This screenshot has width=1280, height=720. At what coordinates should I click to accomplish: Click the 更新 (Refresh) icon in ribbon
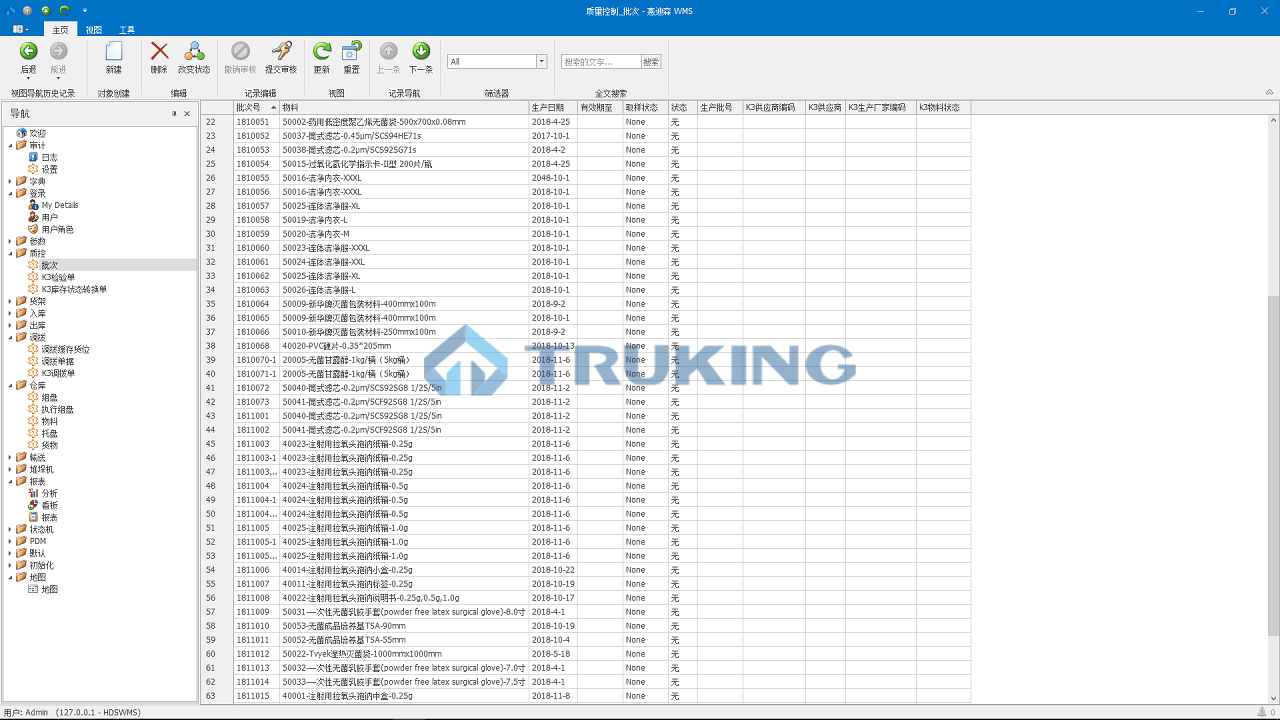point(321,51)
